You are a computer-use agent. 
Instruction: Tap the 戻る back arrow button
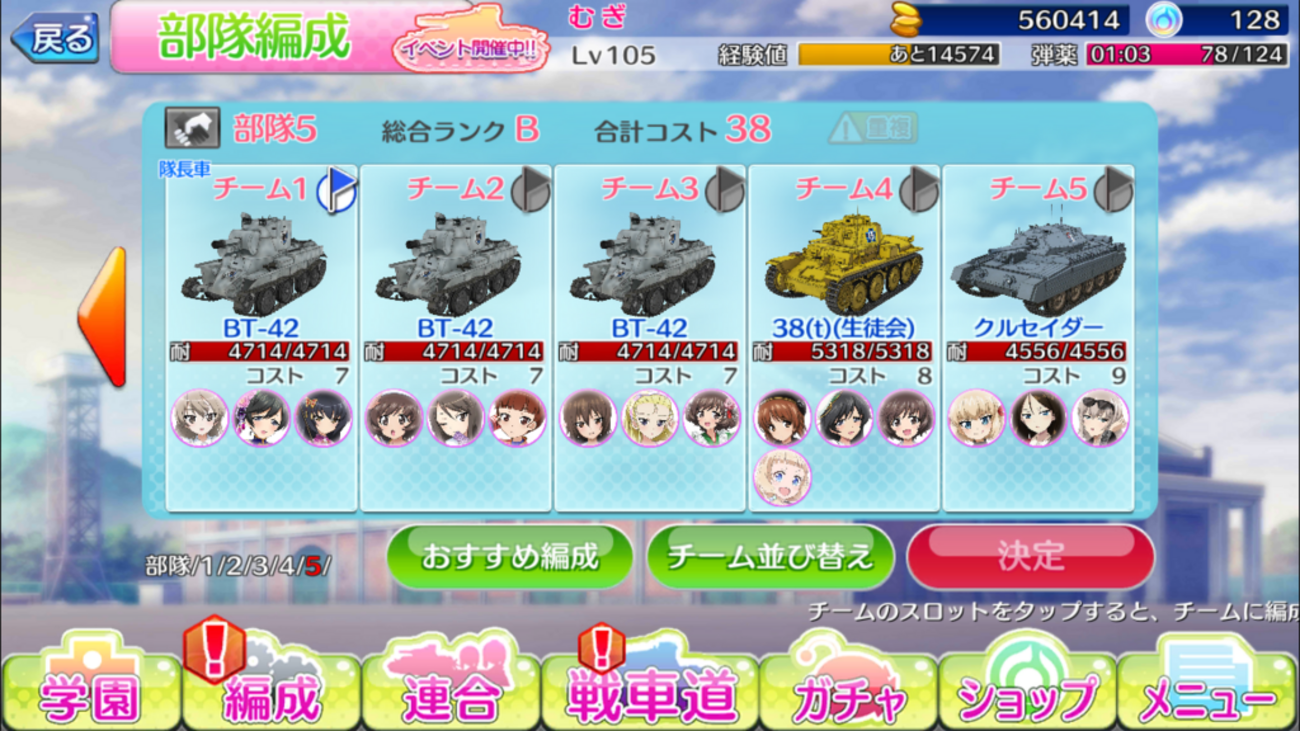tap(55, 38)
